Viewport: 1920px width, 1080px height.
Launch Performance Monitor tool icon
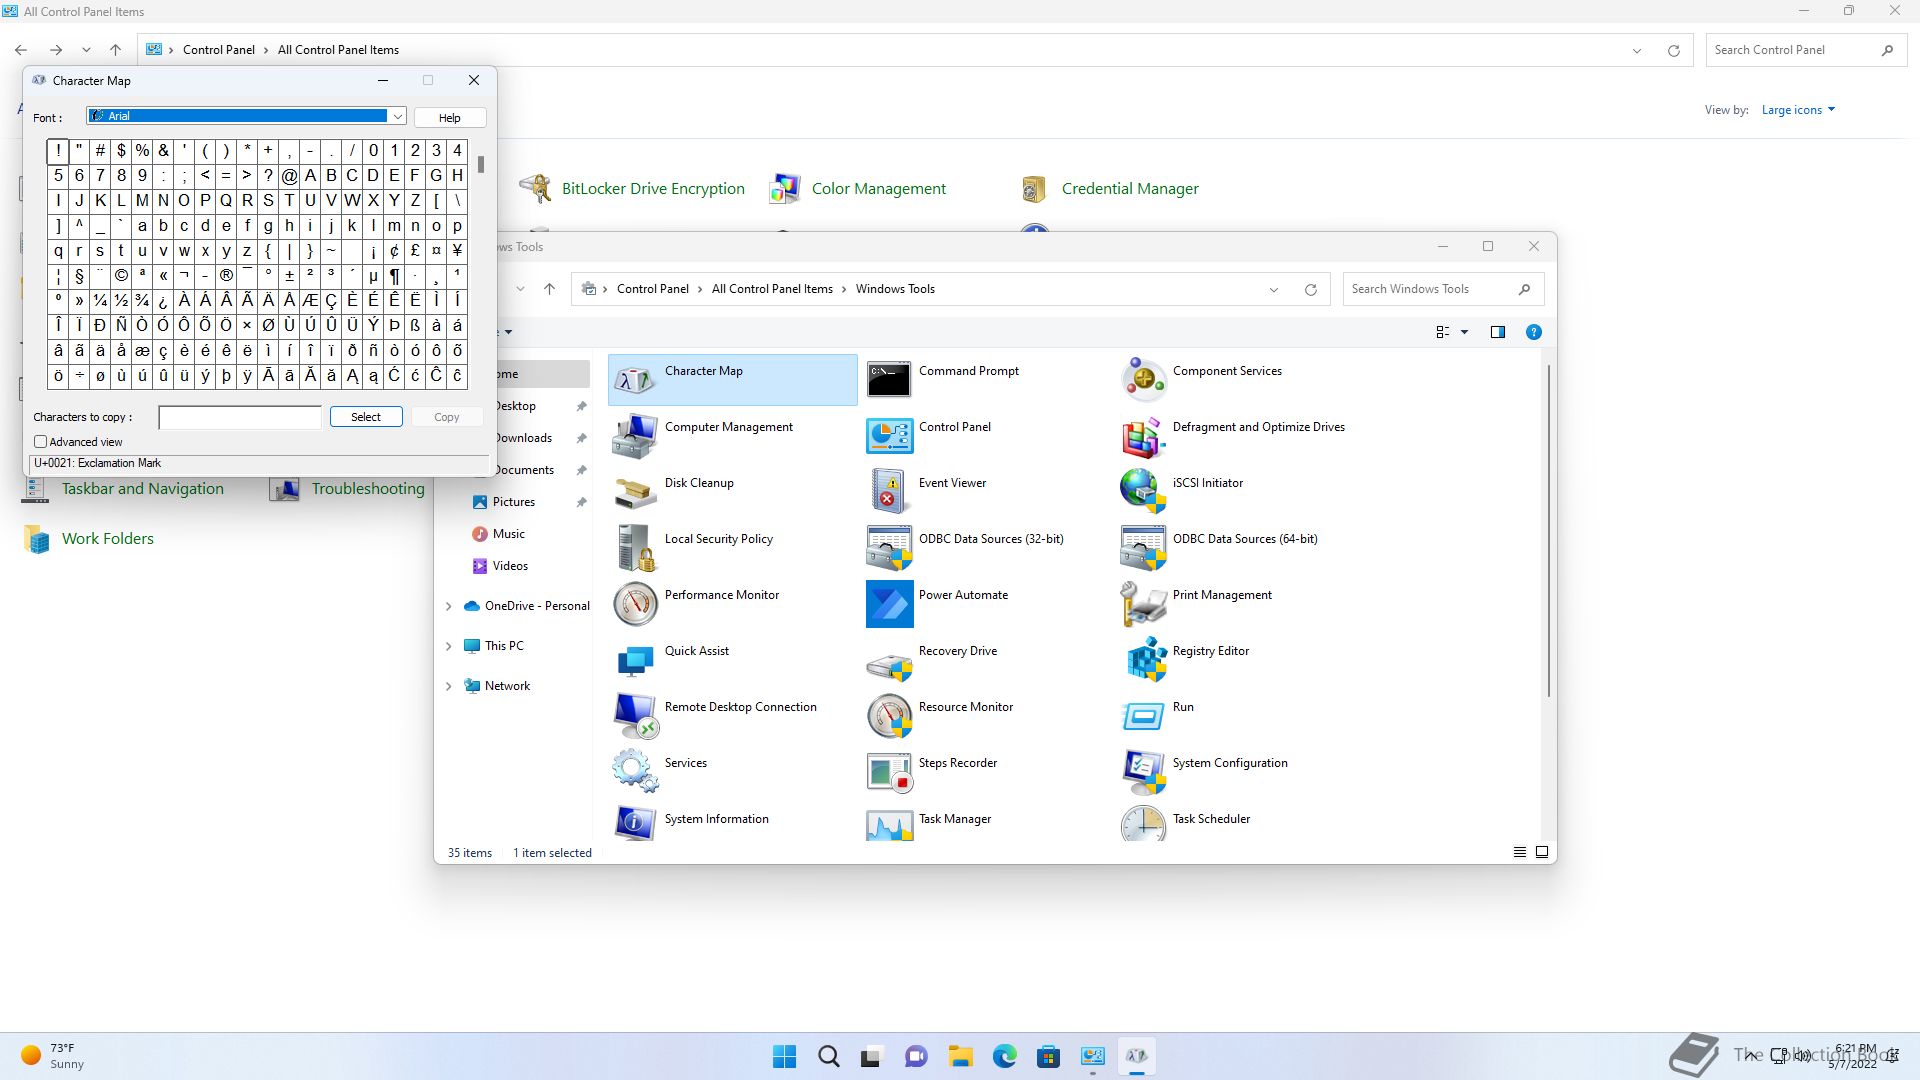[x=635, y=604]
